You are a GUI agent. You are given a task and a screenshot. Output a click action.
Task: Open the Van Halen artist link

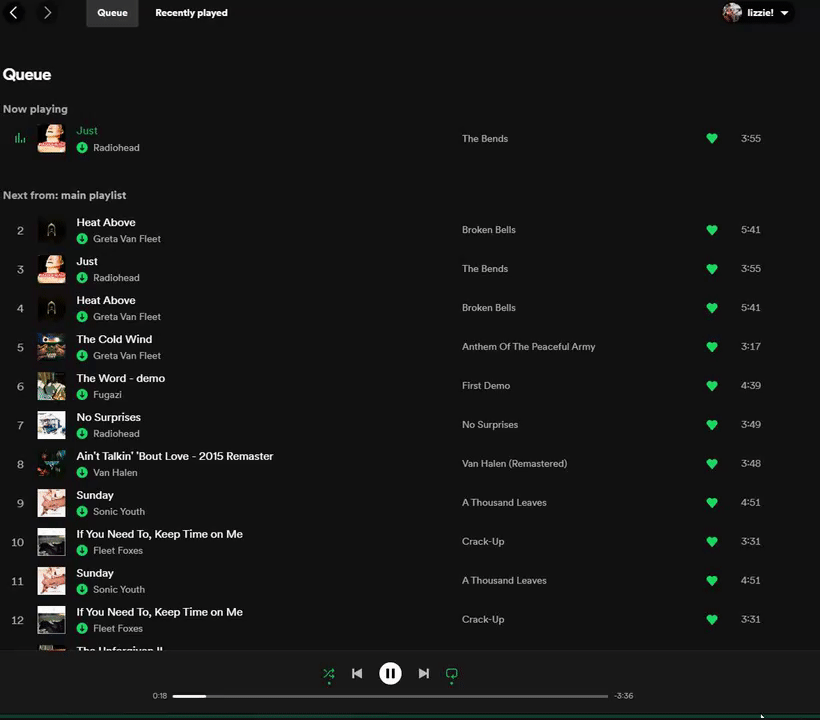click(115, 473)
